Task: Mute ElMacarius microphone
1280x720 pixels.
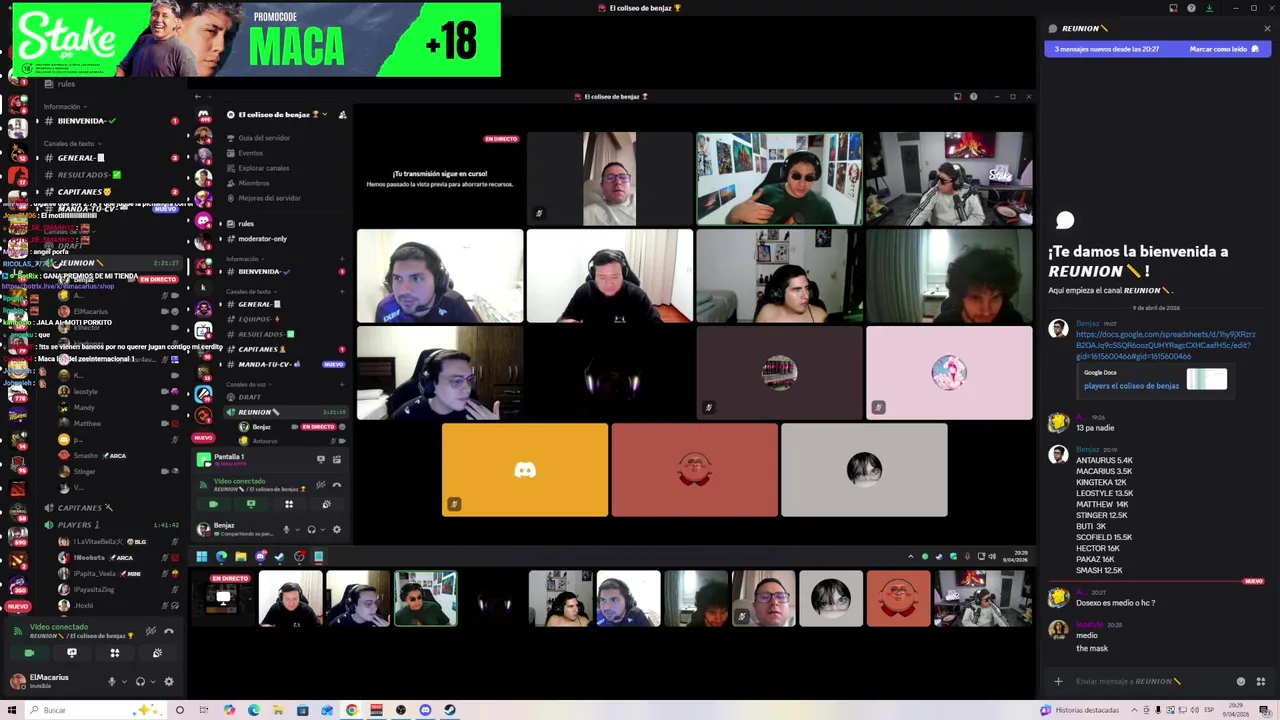Action: click(x=112, y=681)
